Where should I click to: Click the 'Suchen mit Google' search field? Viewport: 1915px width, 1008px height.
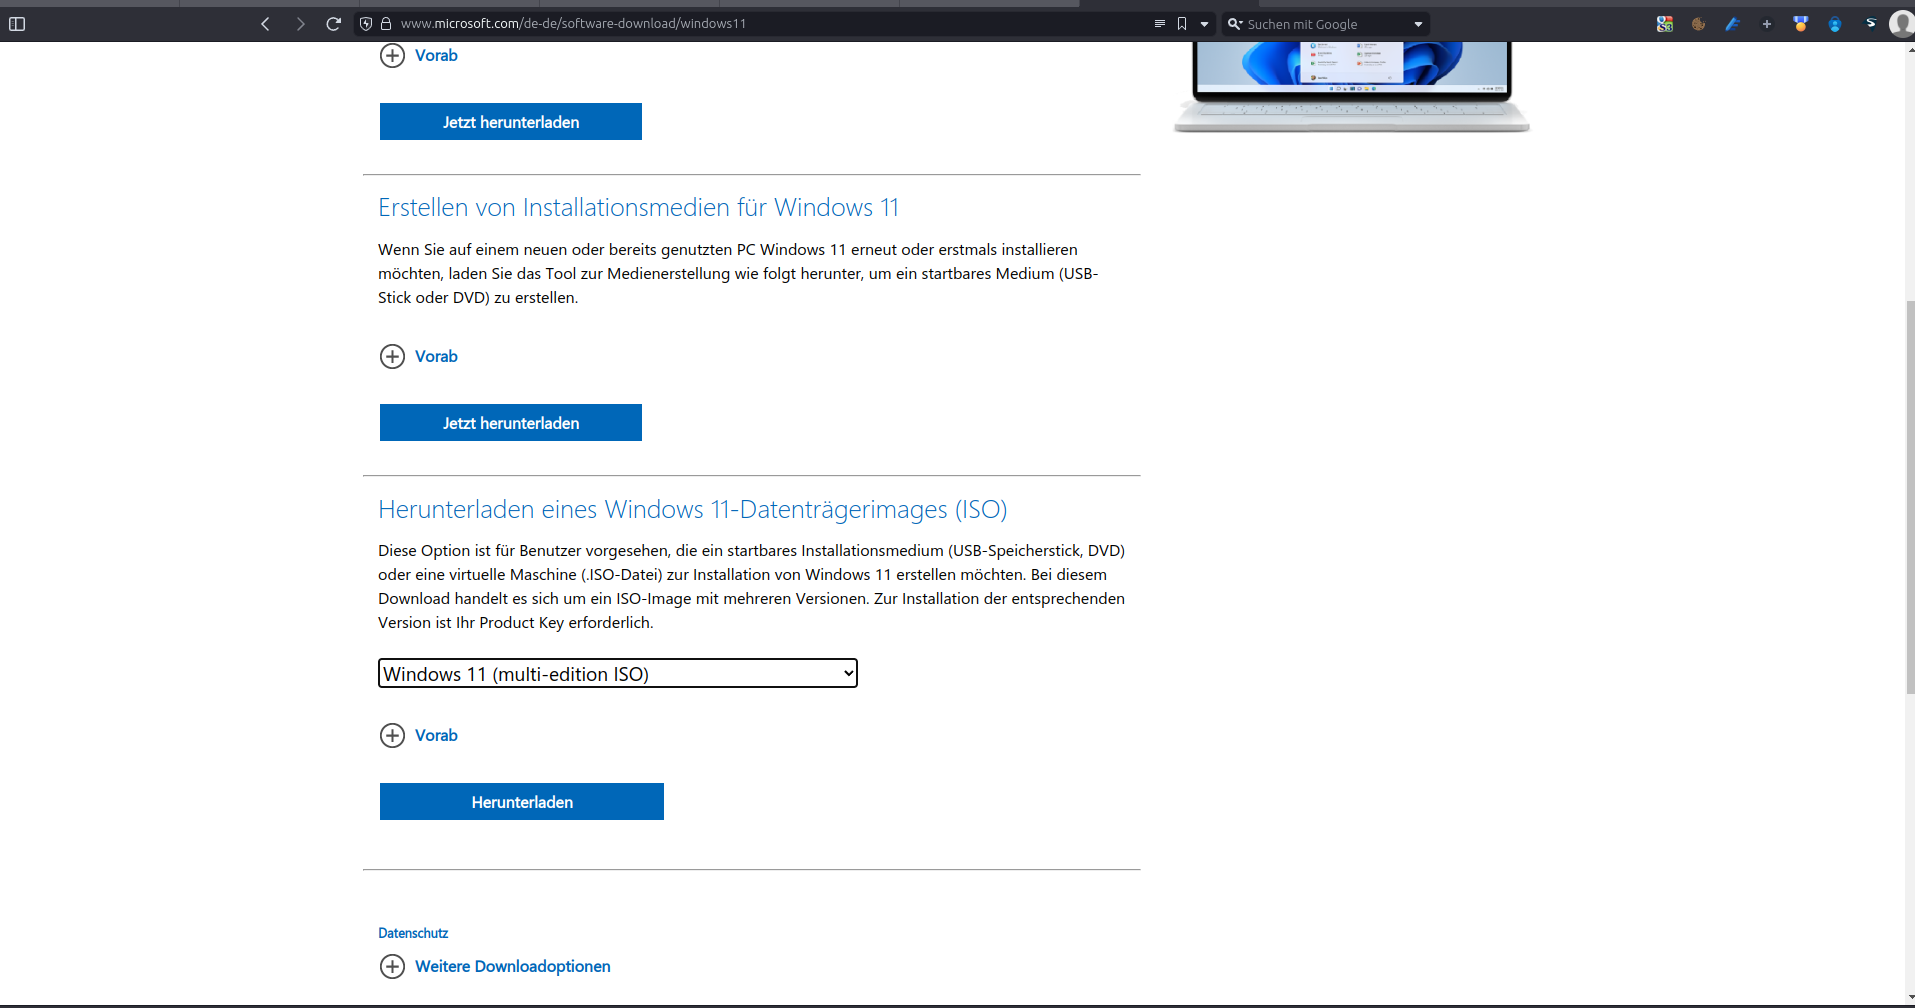click(x=1326, y=24)
